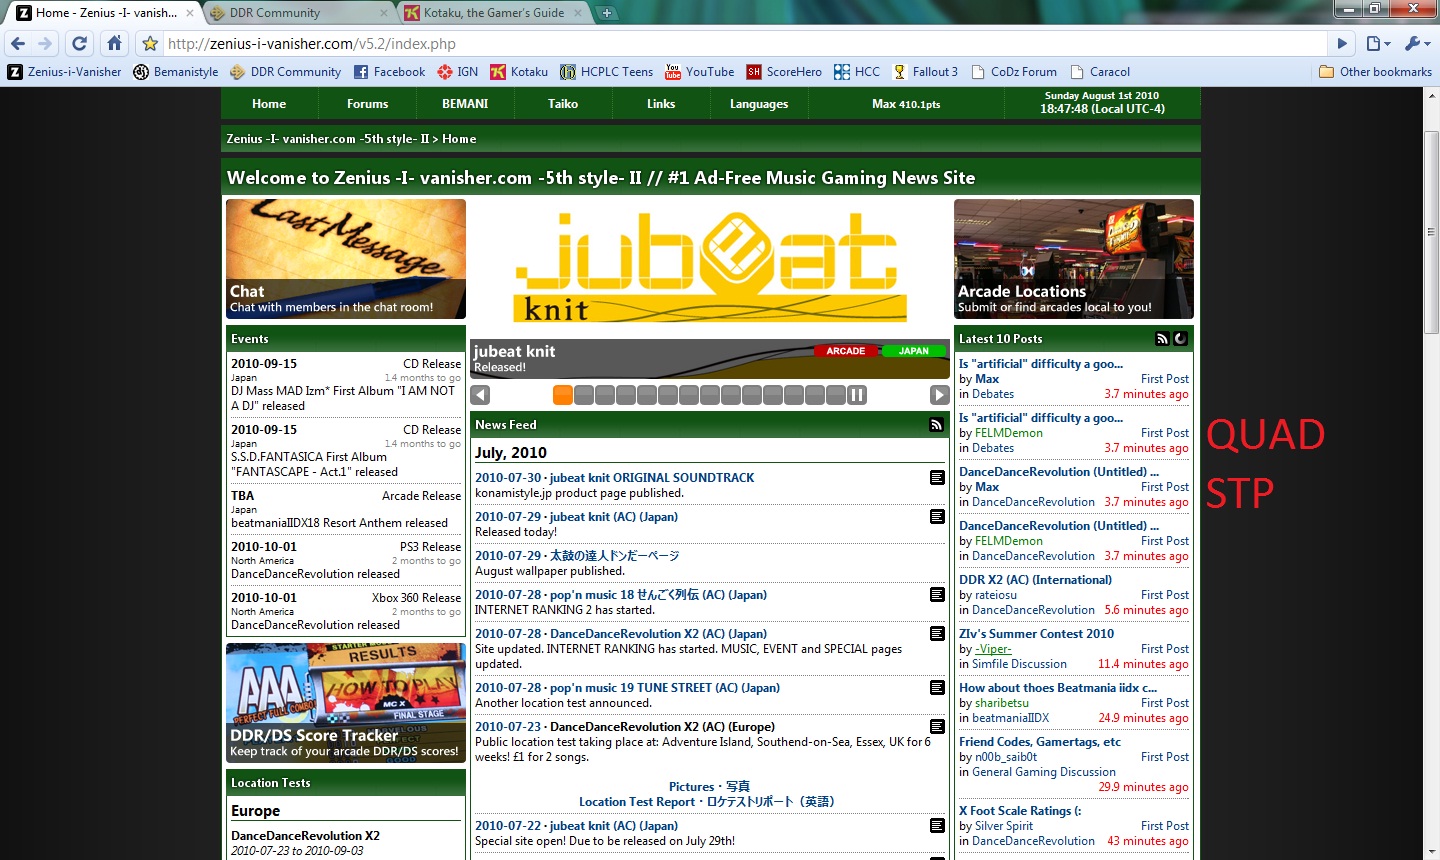Open the ZIv's Summer Contest 2010 post
The height and width of the screenshot is (860, 1440).
1036,634
